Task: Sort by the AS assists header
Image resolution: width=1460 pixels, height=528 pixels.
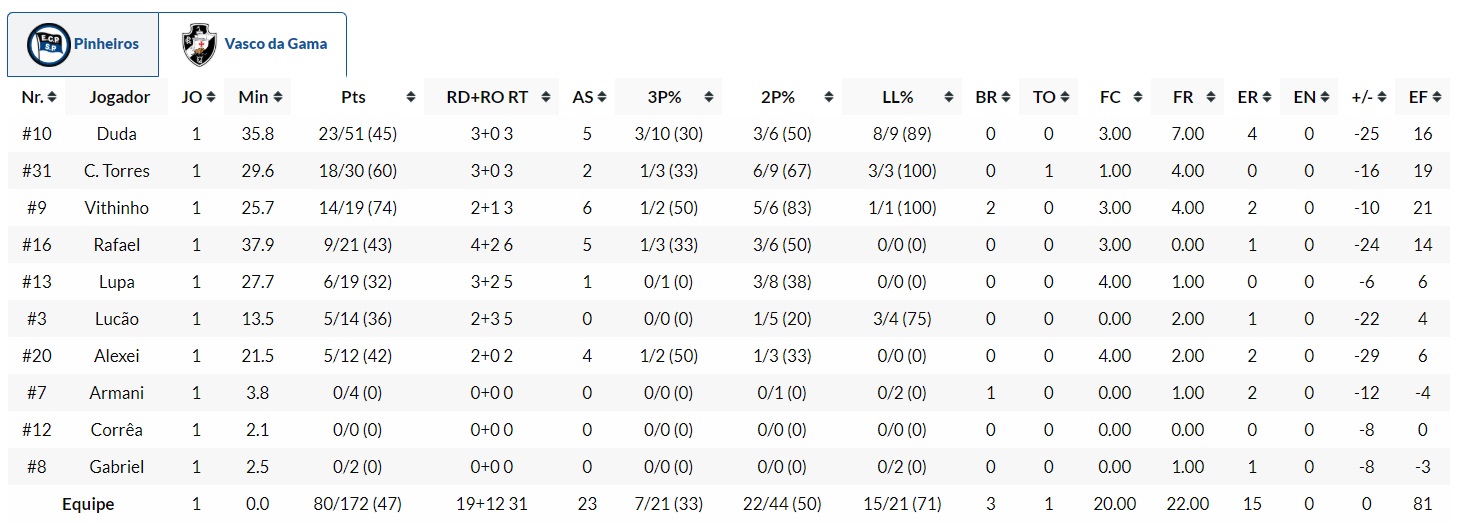Action: click(583, 97)
